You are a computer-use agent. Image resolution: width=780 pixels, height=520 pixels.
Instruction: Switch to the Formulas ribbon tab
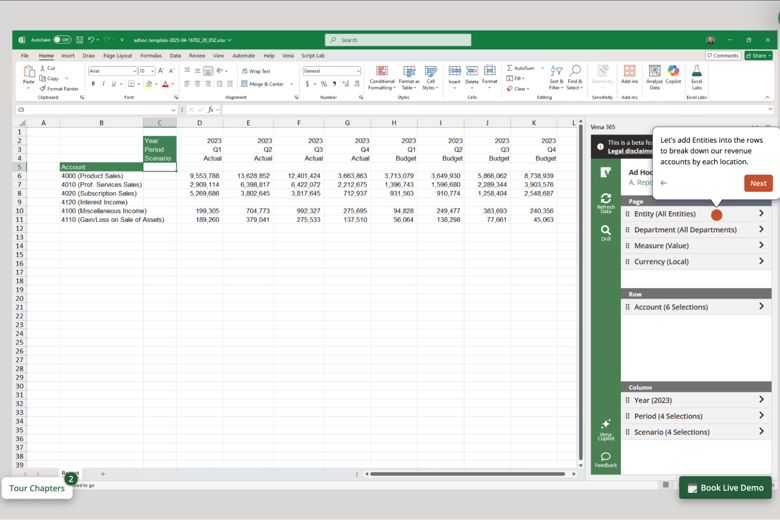coord(151,56)
